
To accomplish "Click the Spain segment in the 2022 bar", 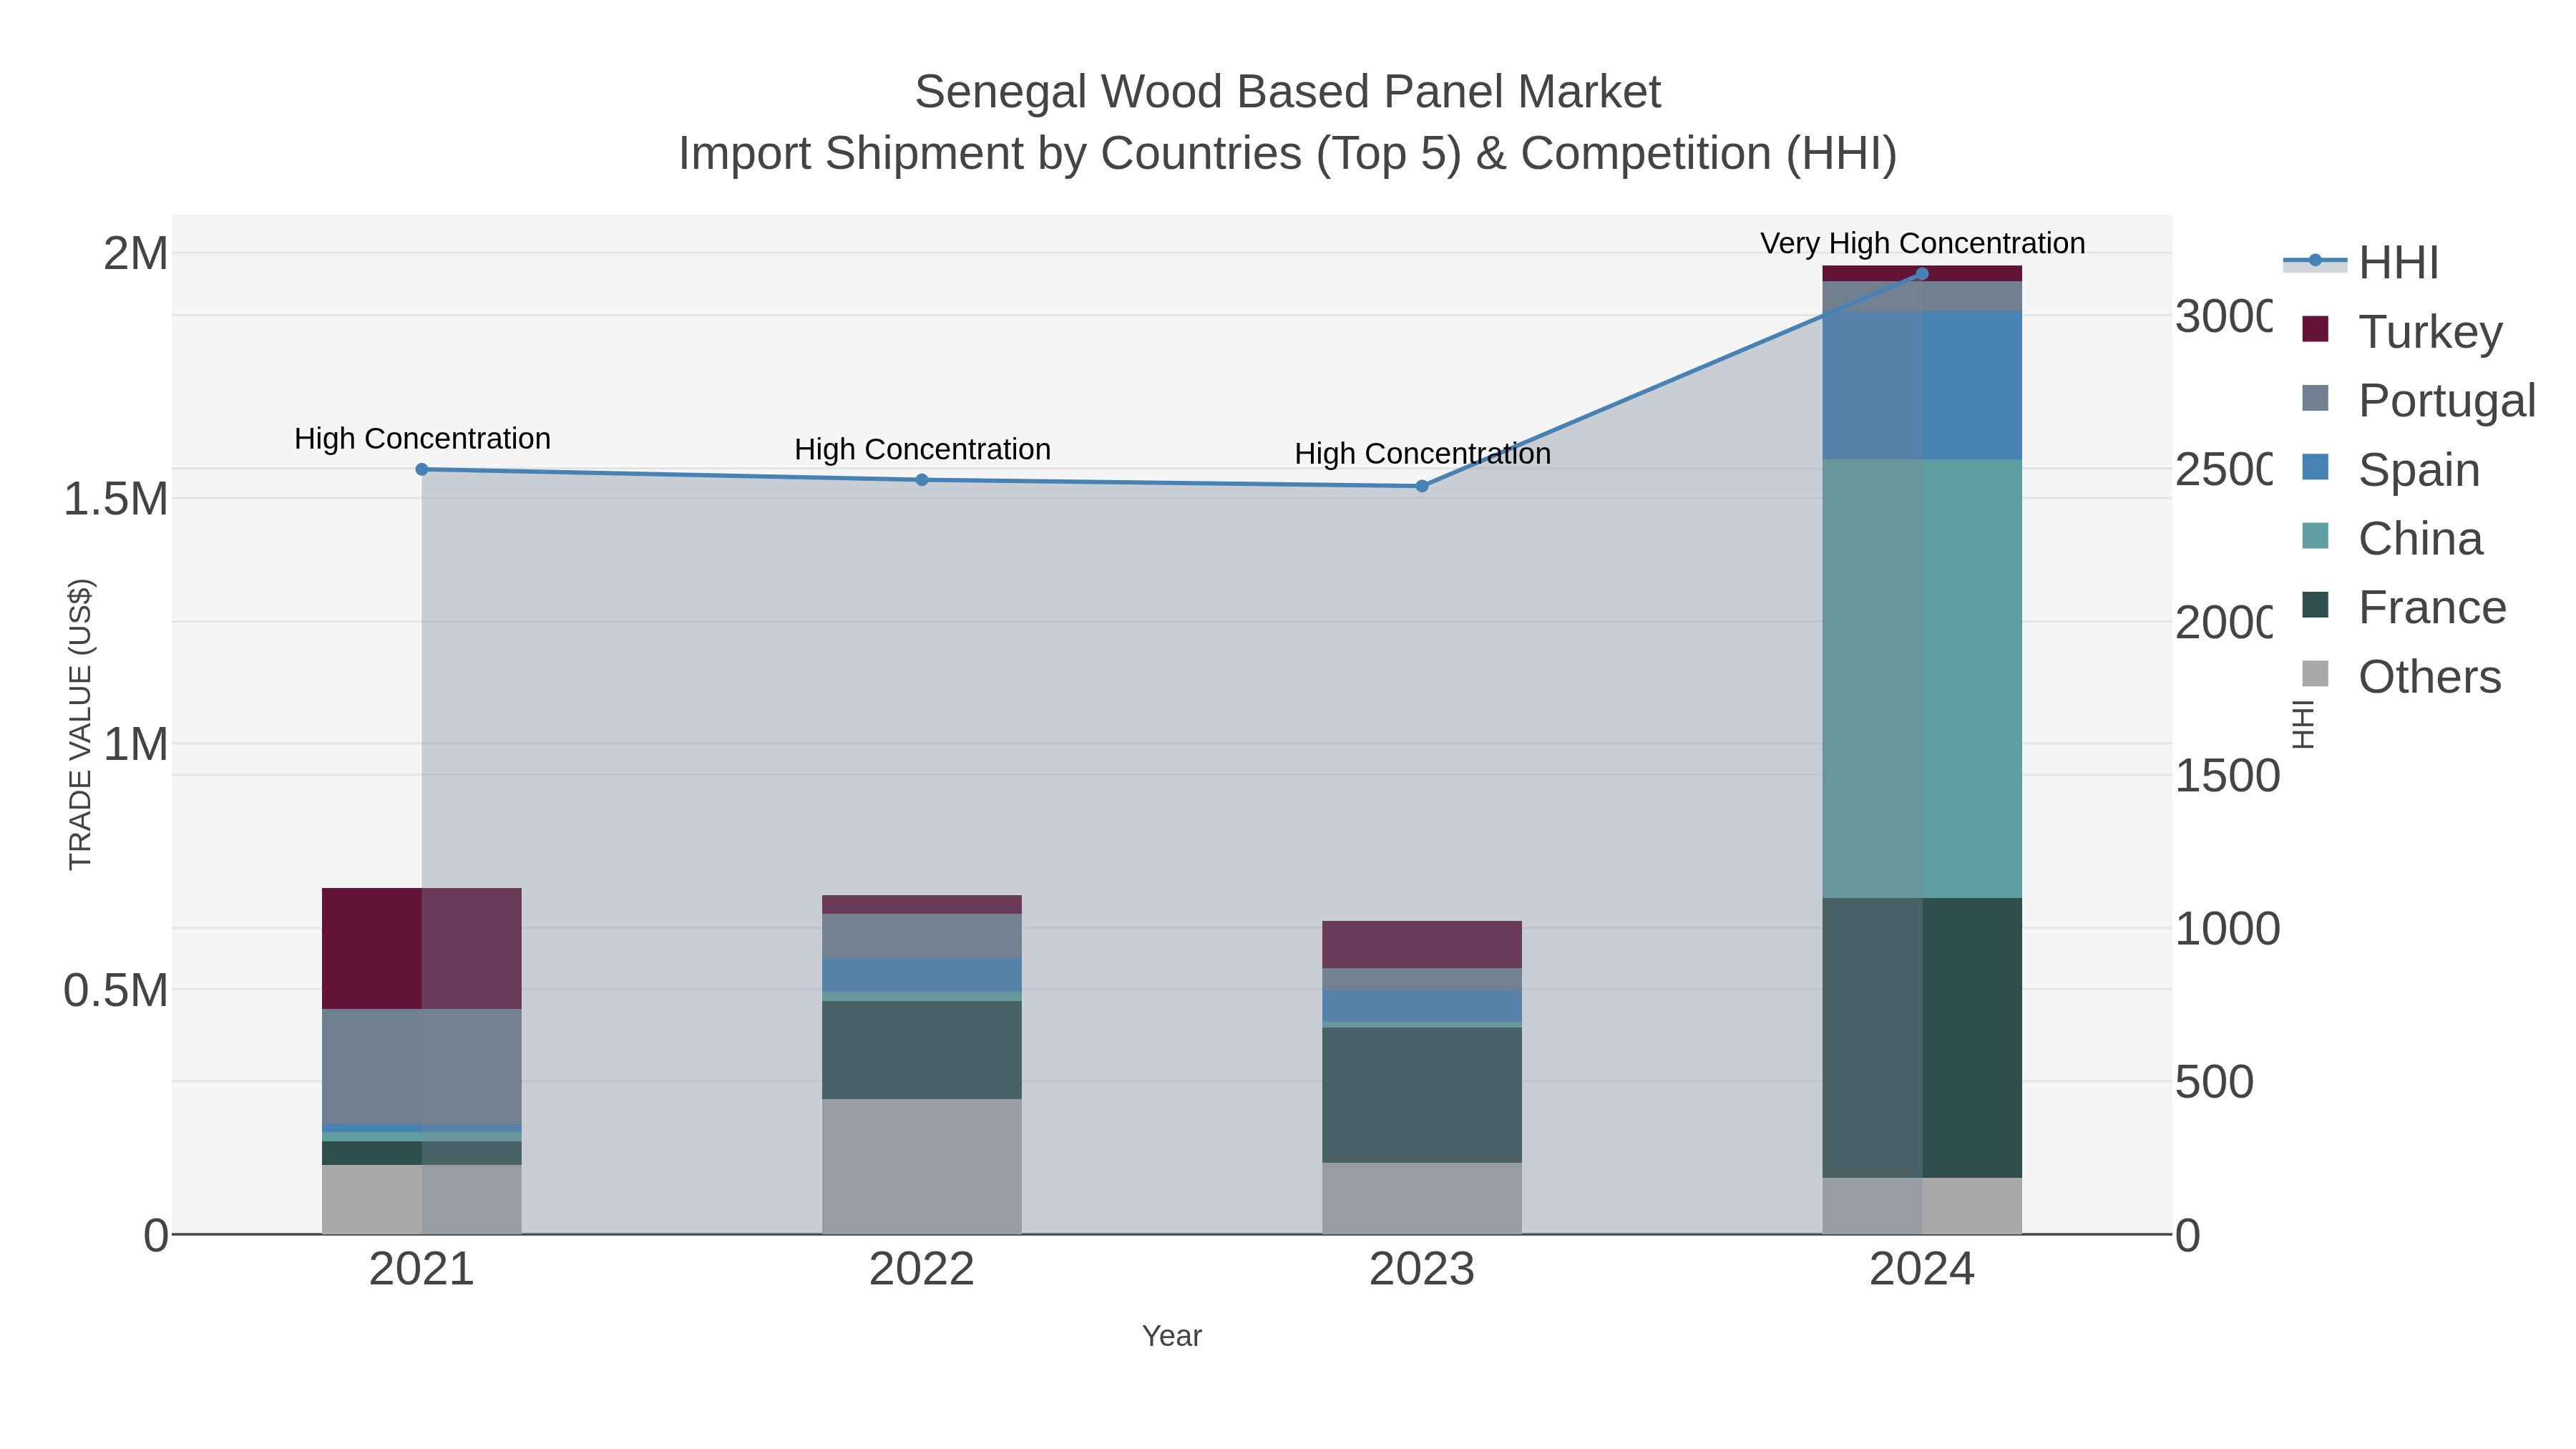I will click(922, 974).
